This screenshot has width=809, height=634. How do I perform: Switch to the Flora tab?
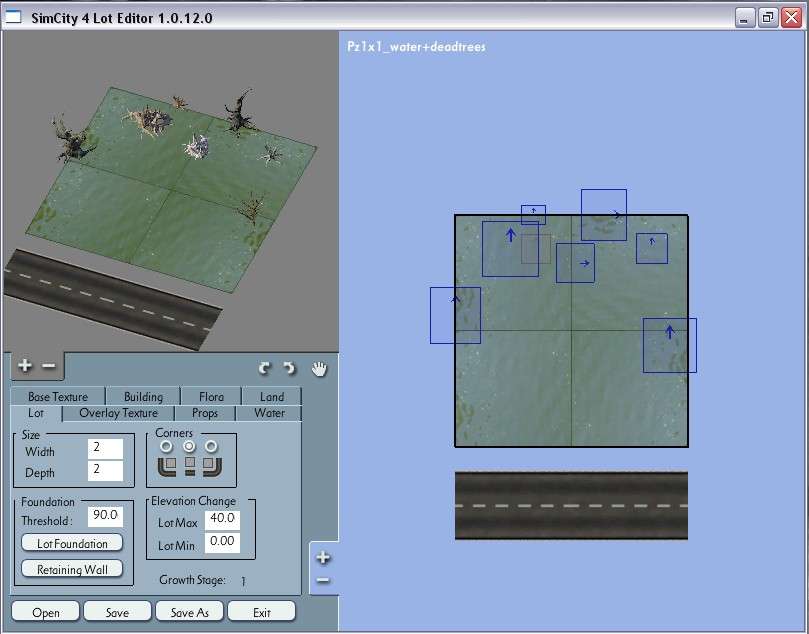tap(212, 396)
